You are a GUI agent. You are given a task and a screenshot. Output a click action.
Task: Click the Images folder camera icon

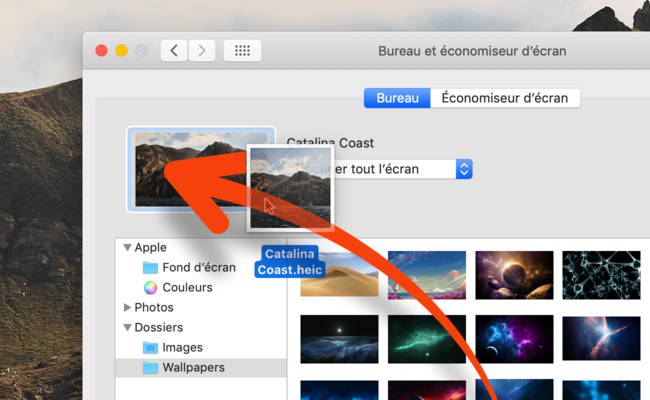tap(150, 347)
